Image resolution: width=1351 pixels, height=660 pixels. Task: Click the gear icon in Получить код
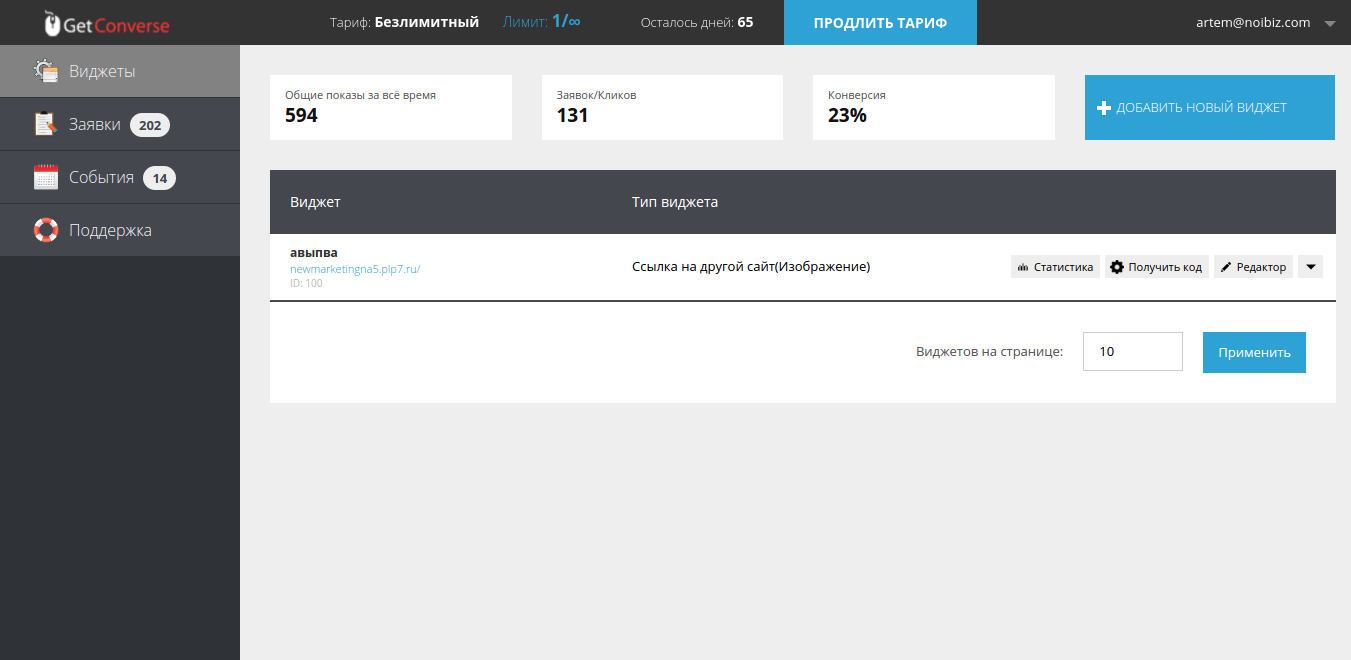coord(1117,267)
